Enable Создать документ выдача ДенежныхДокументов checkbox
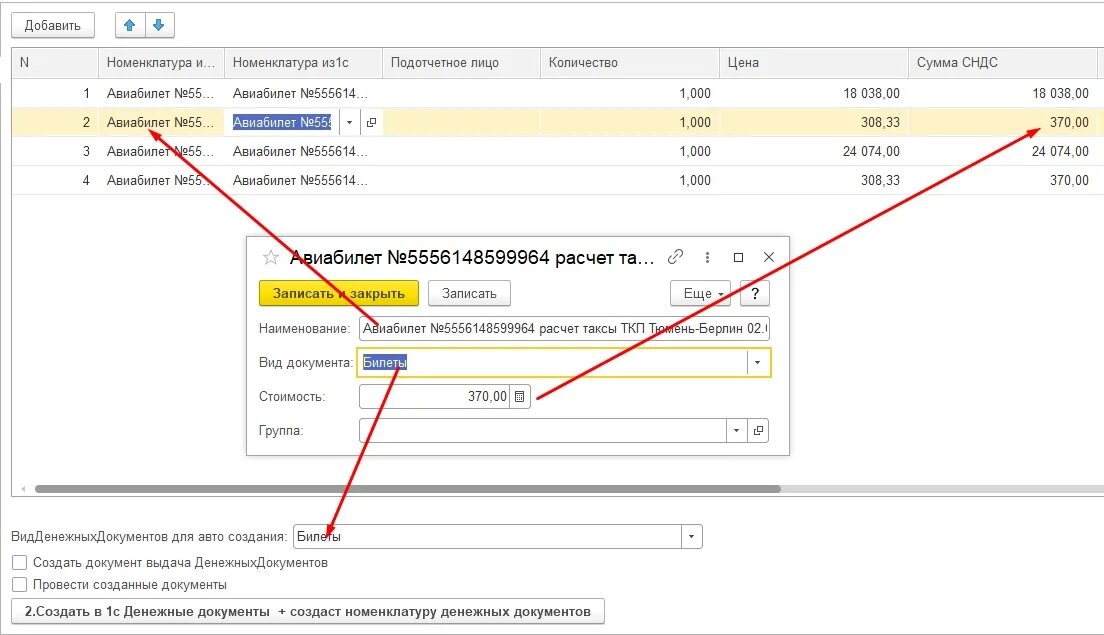The width and height of the screenshot is (1104, 635). click(20, 562)
